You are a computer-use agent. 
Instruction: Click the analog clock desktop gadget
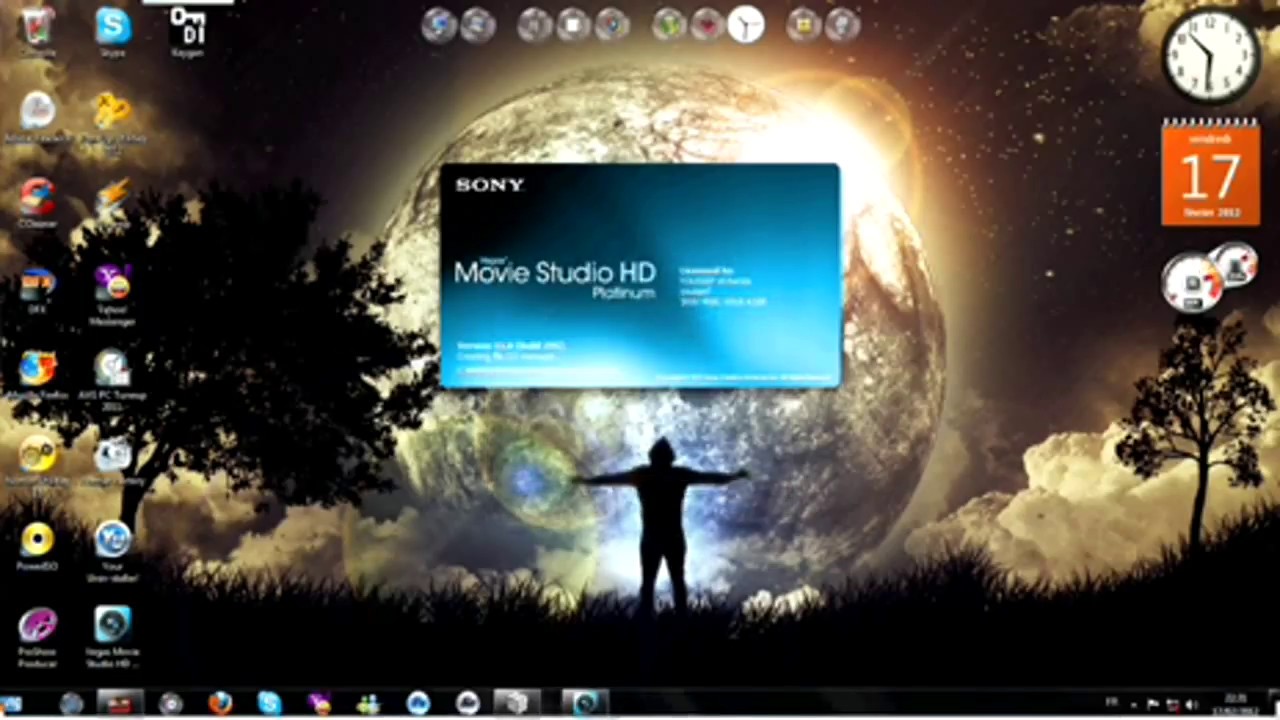click(x=1210, y=55)
